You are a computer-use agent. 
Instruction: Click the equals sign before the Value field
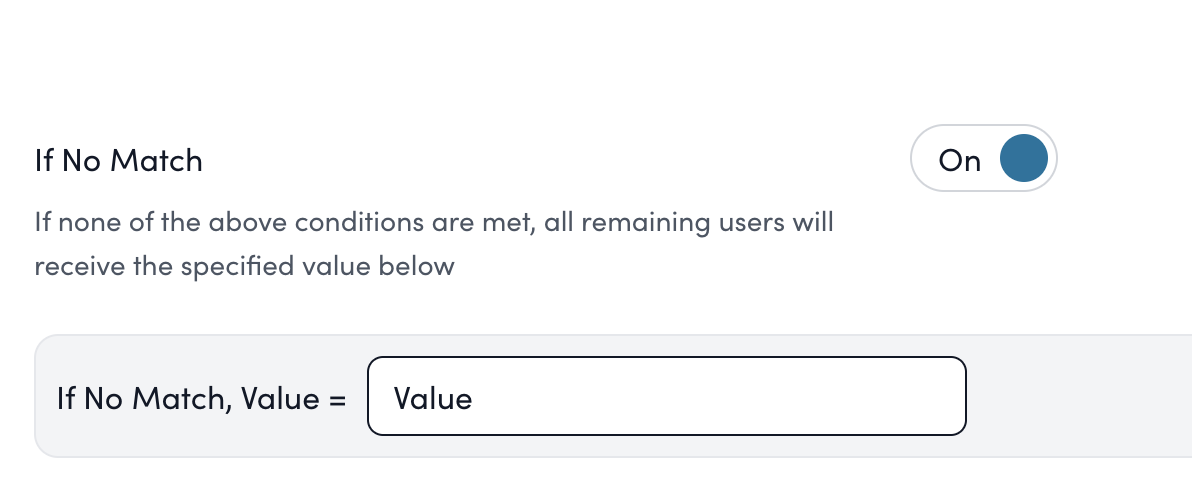(335, 399)
